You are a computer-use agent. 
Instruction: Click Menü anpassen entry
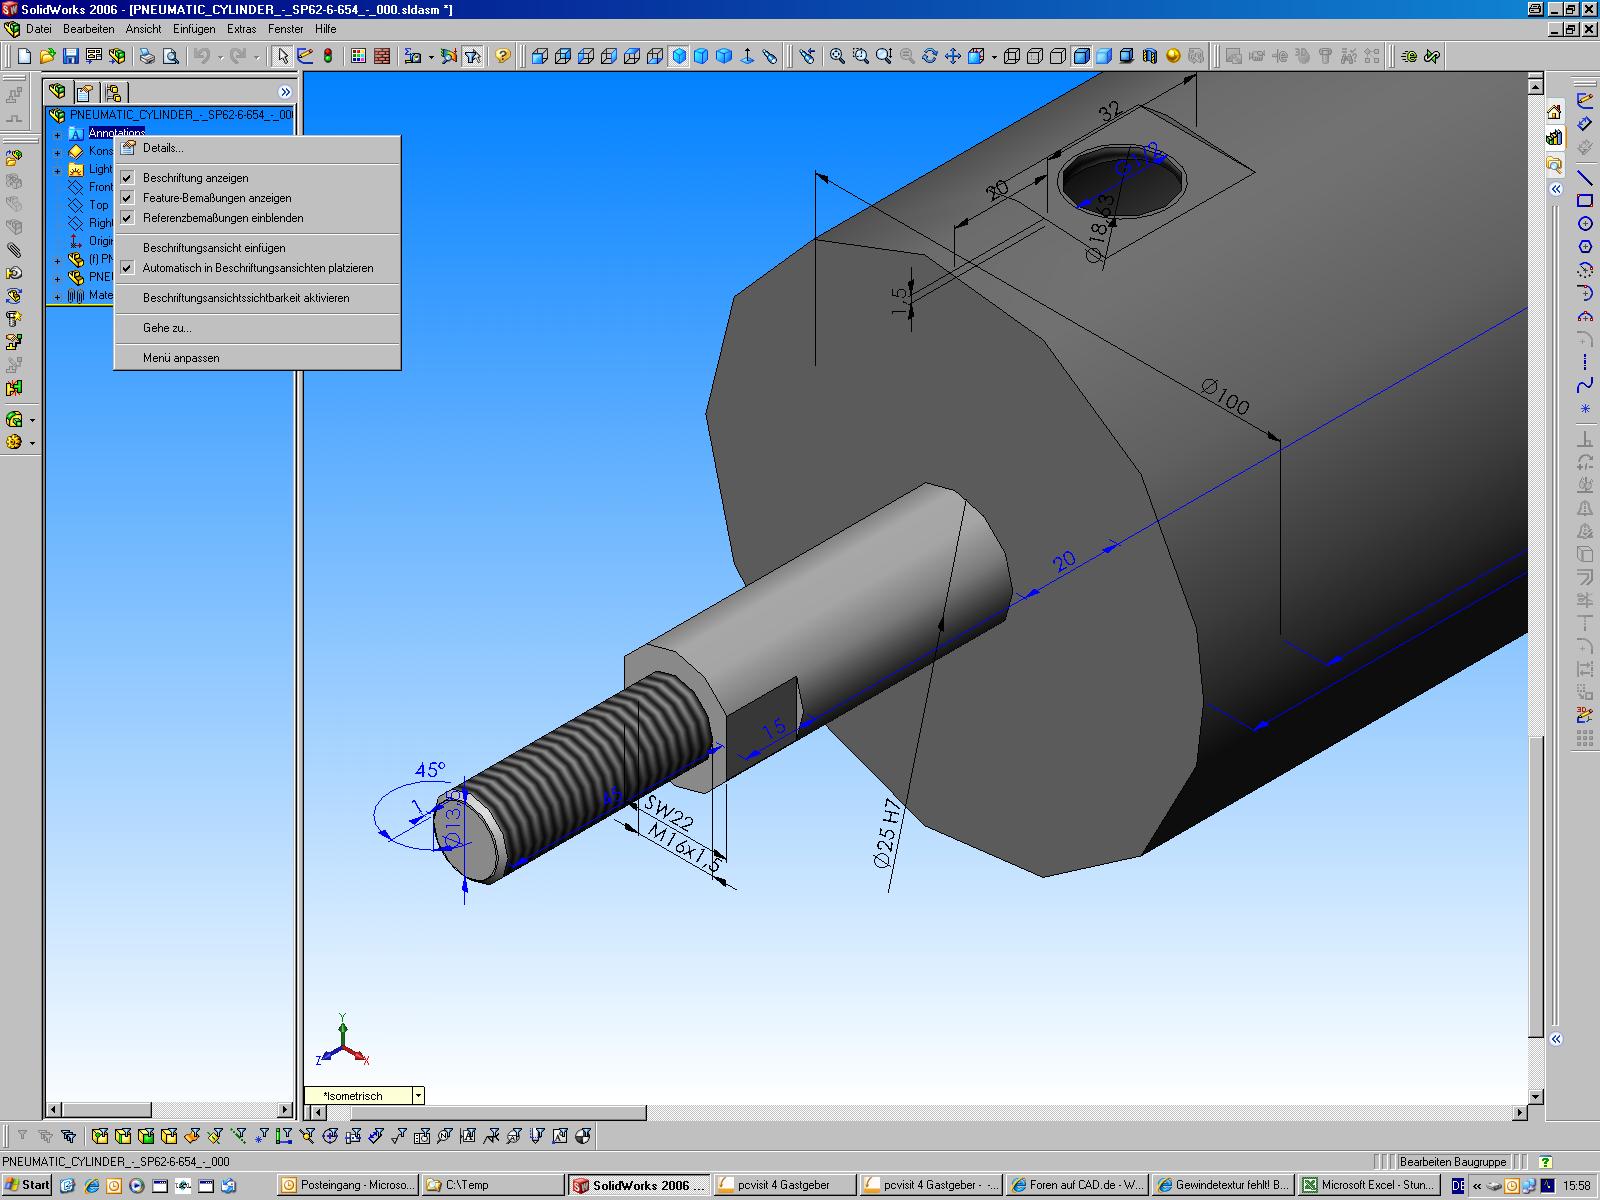[181, 358]
